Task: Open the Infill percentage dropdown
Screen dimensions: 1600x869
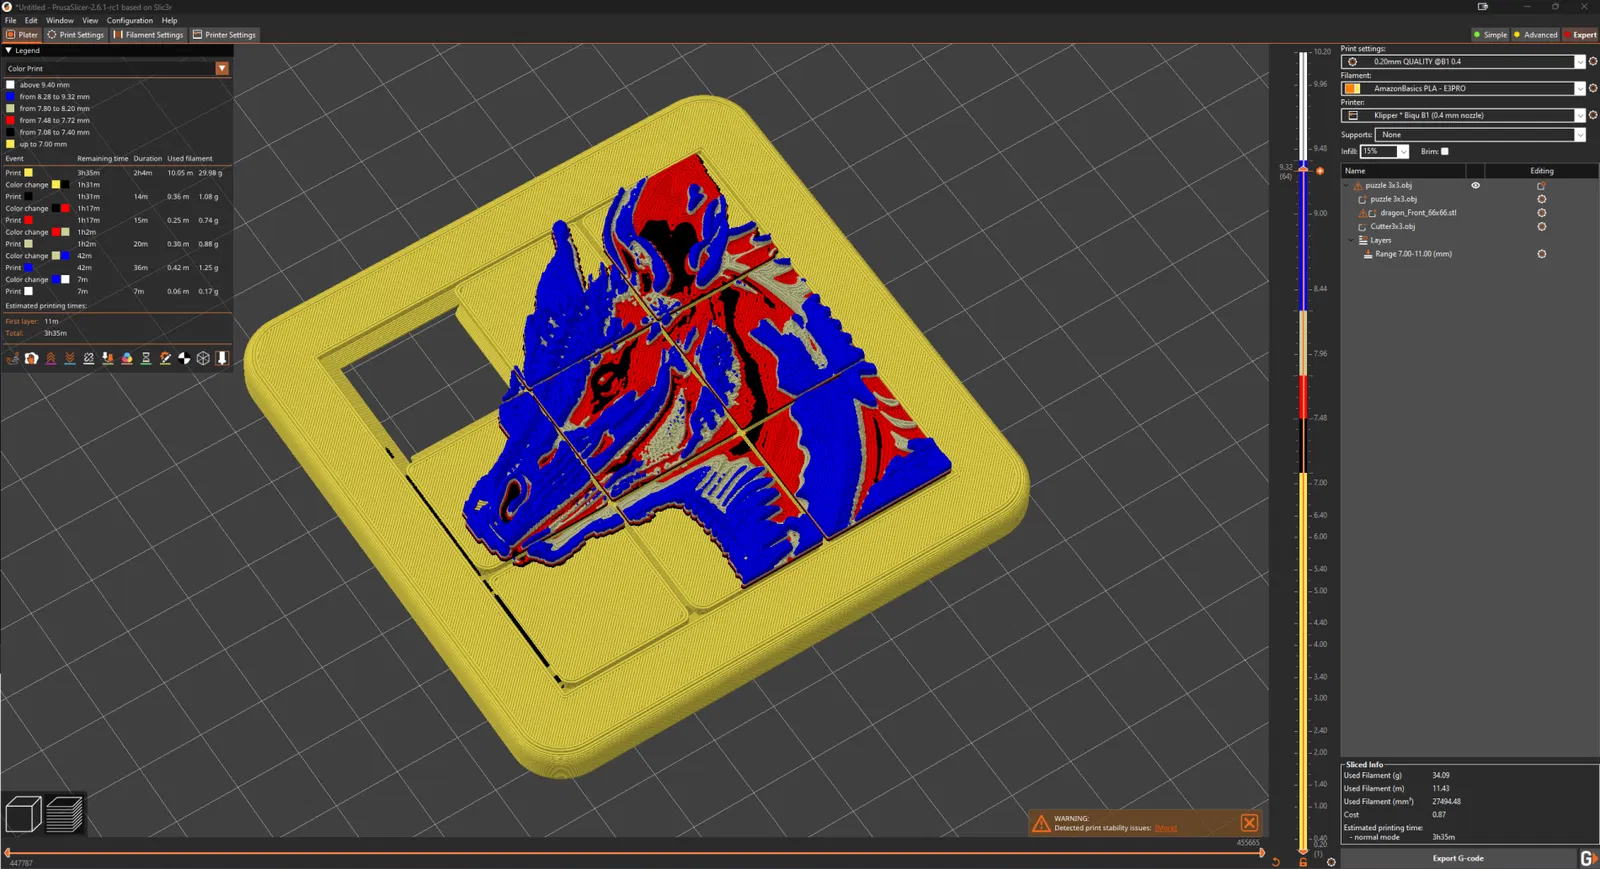Action: [x=1403, y=152]
